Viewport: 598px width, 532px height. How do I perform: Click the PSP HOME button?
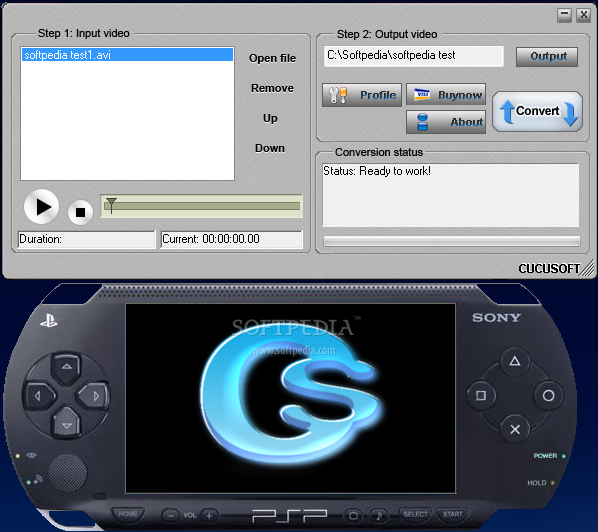tap(128, 514)
